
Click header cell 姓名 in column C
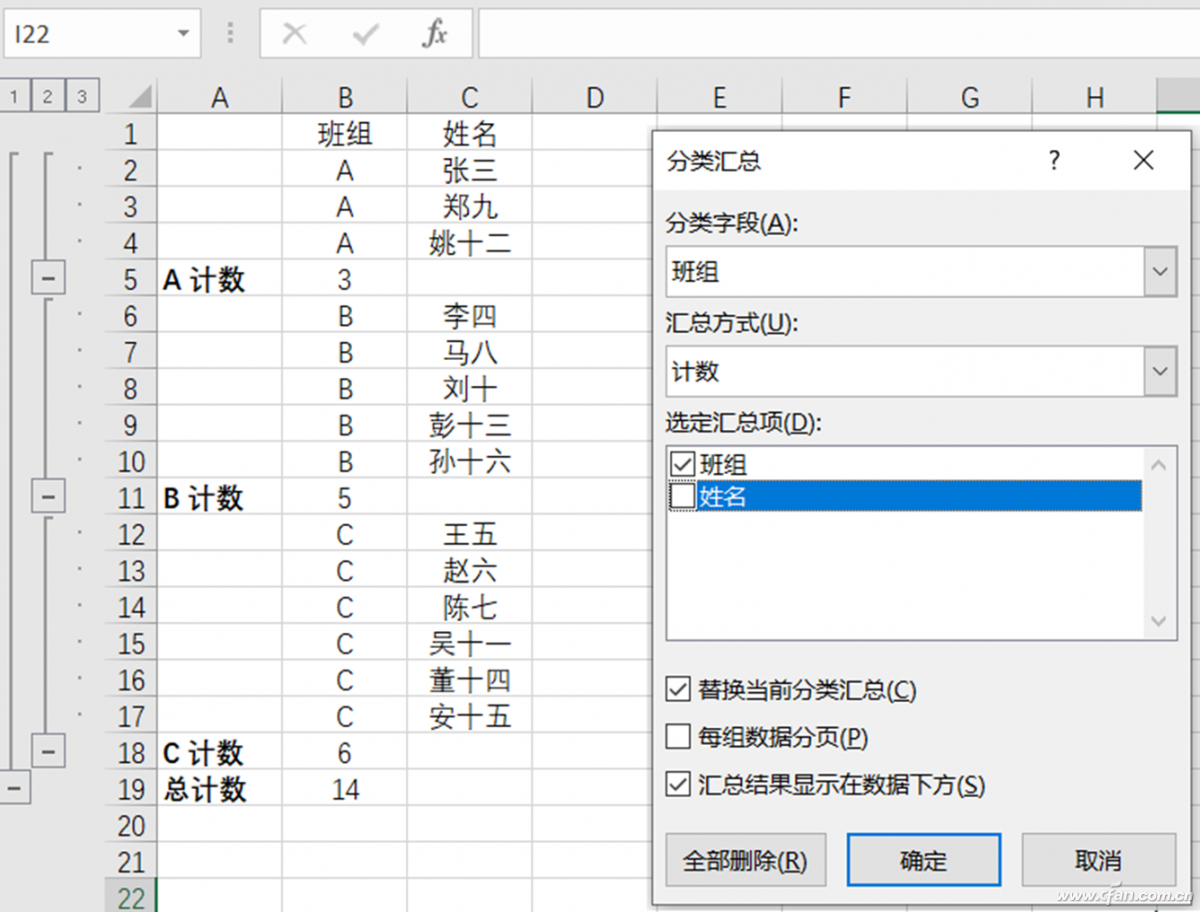coord(470,133)
